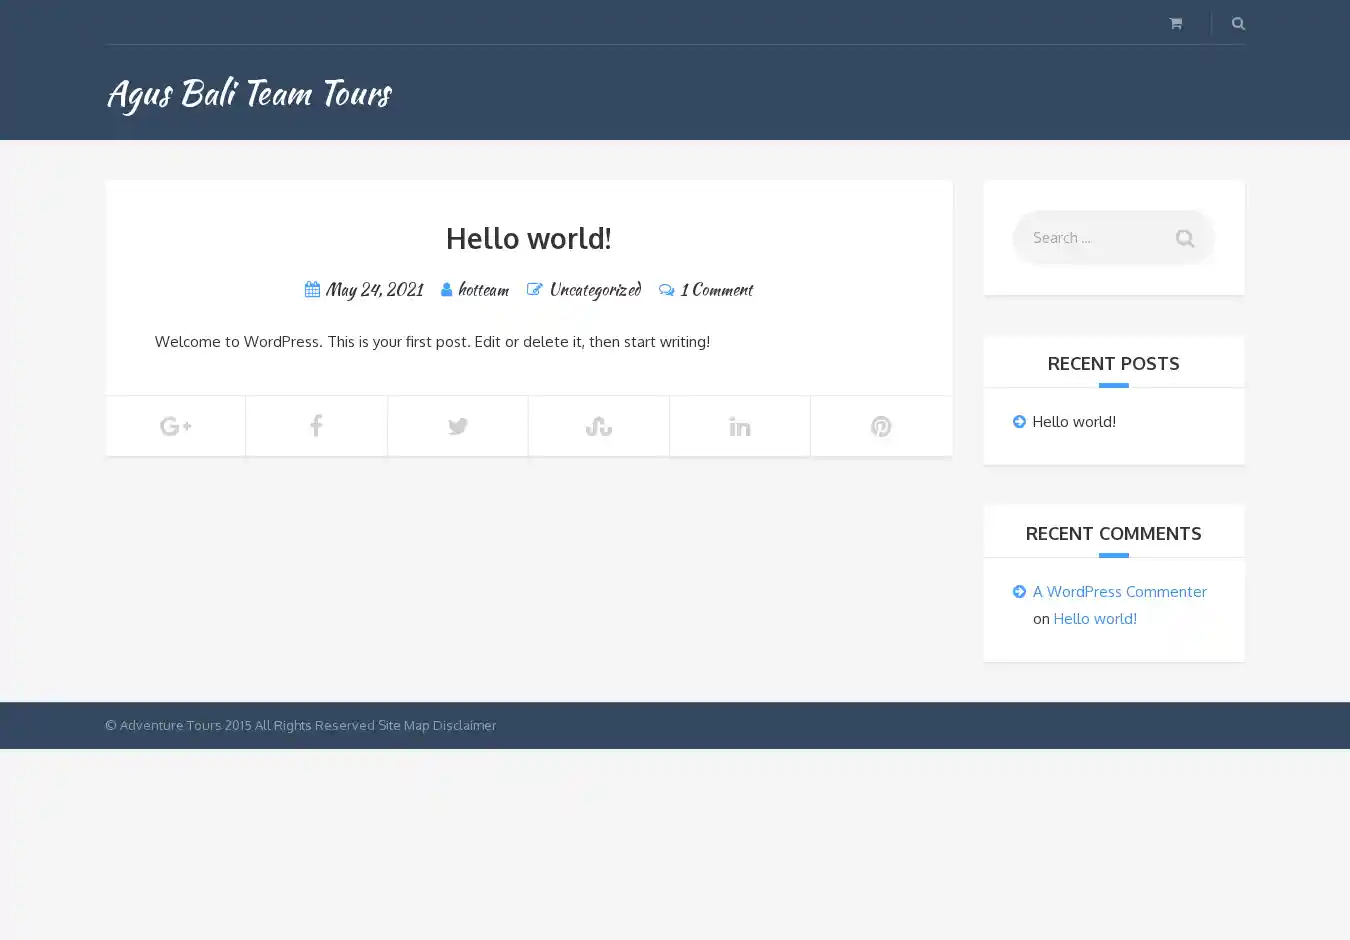Jump to the 1 Comment link
1350x940 pixels.
(x=716, y=290)
